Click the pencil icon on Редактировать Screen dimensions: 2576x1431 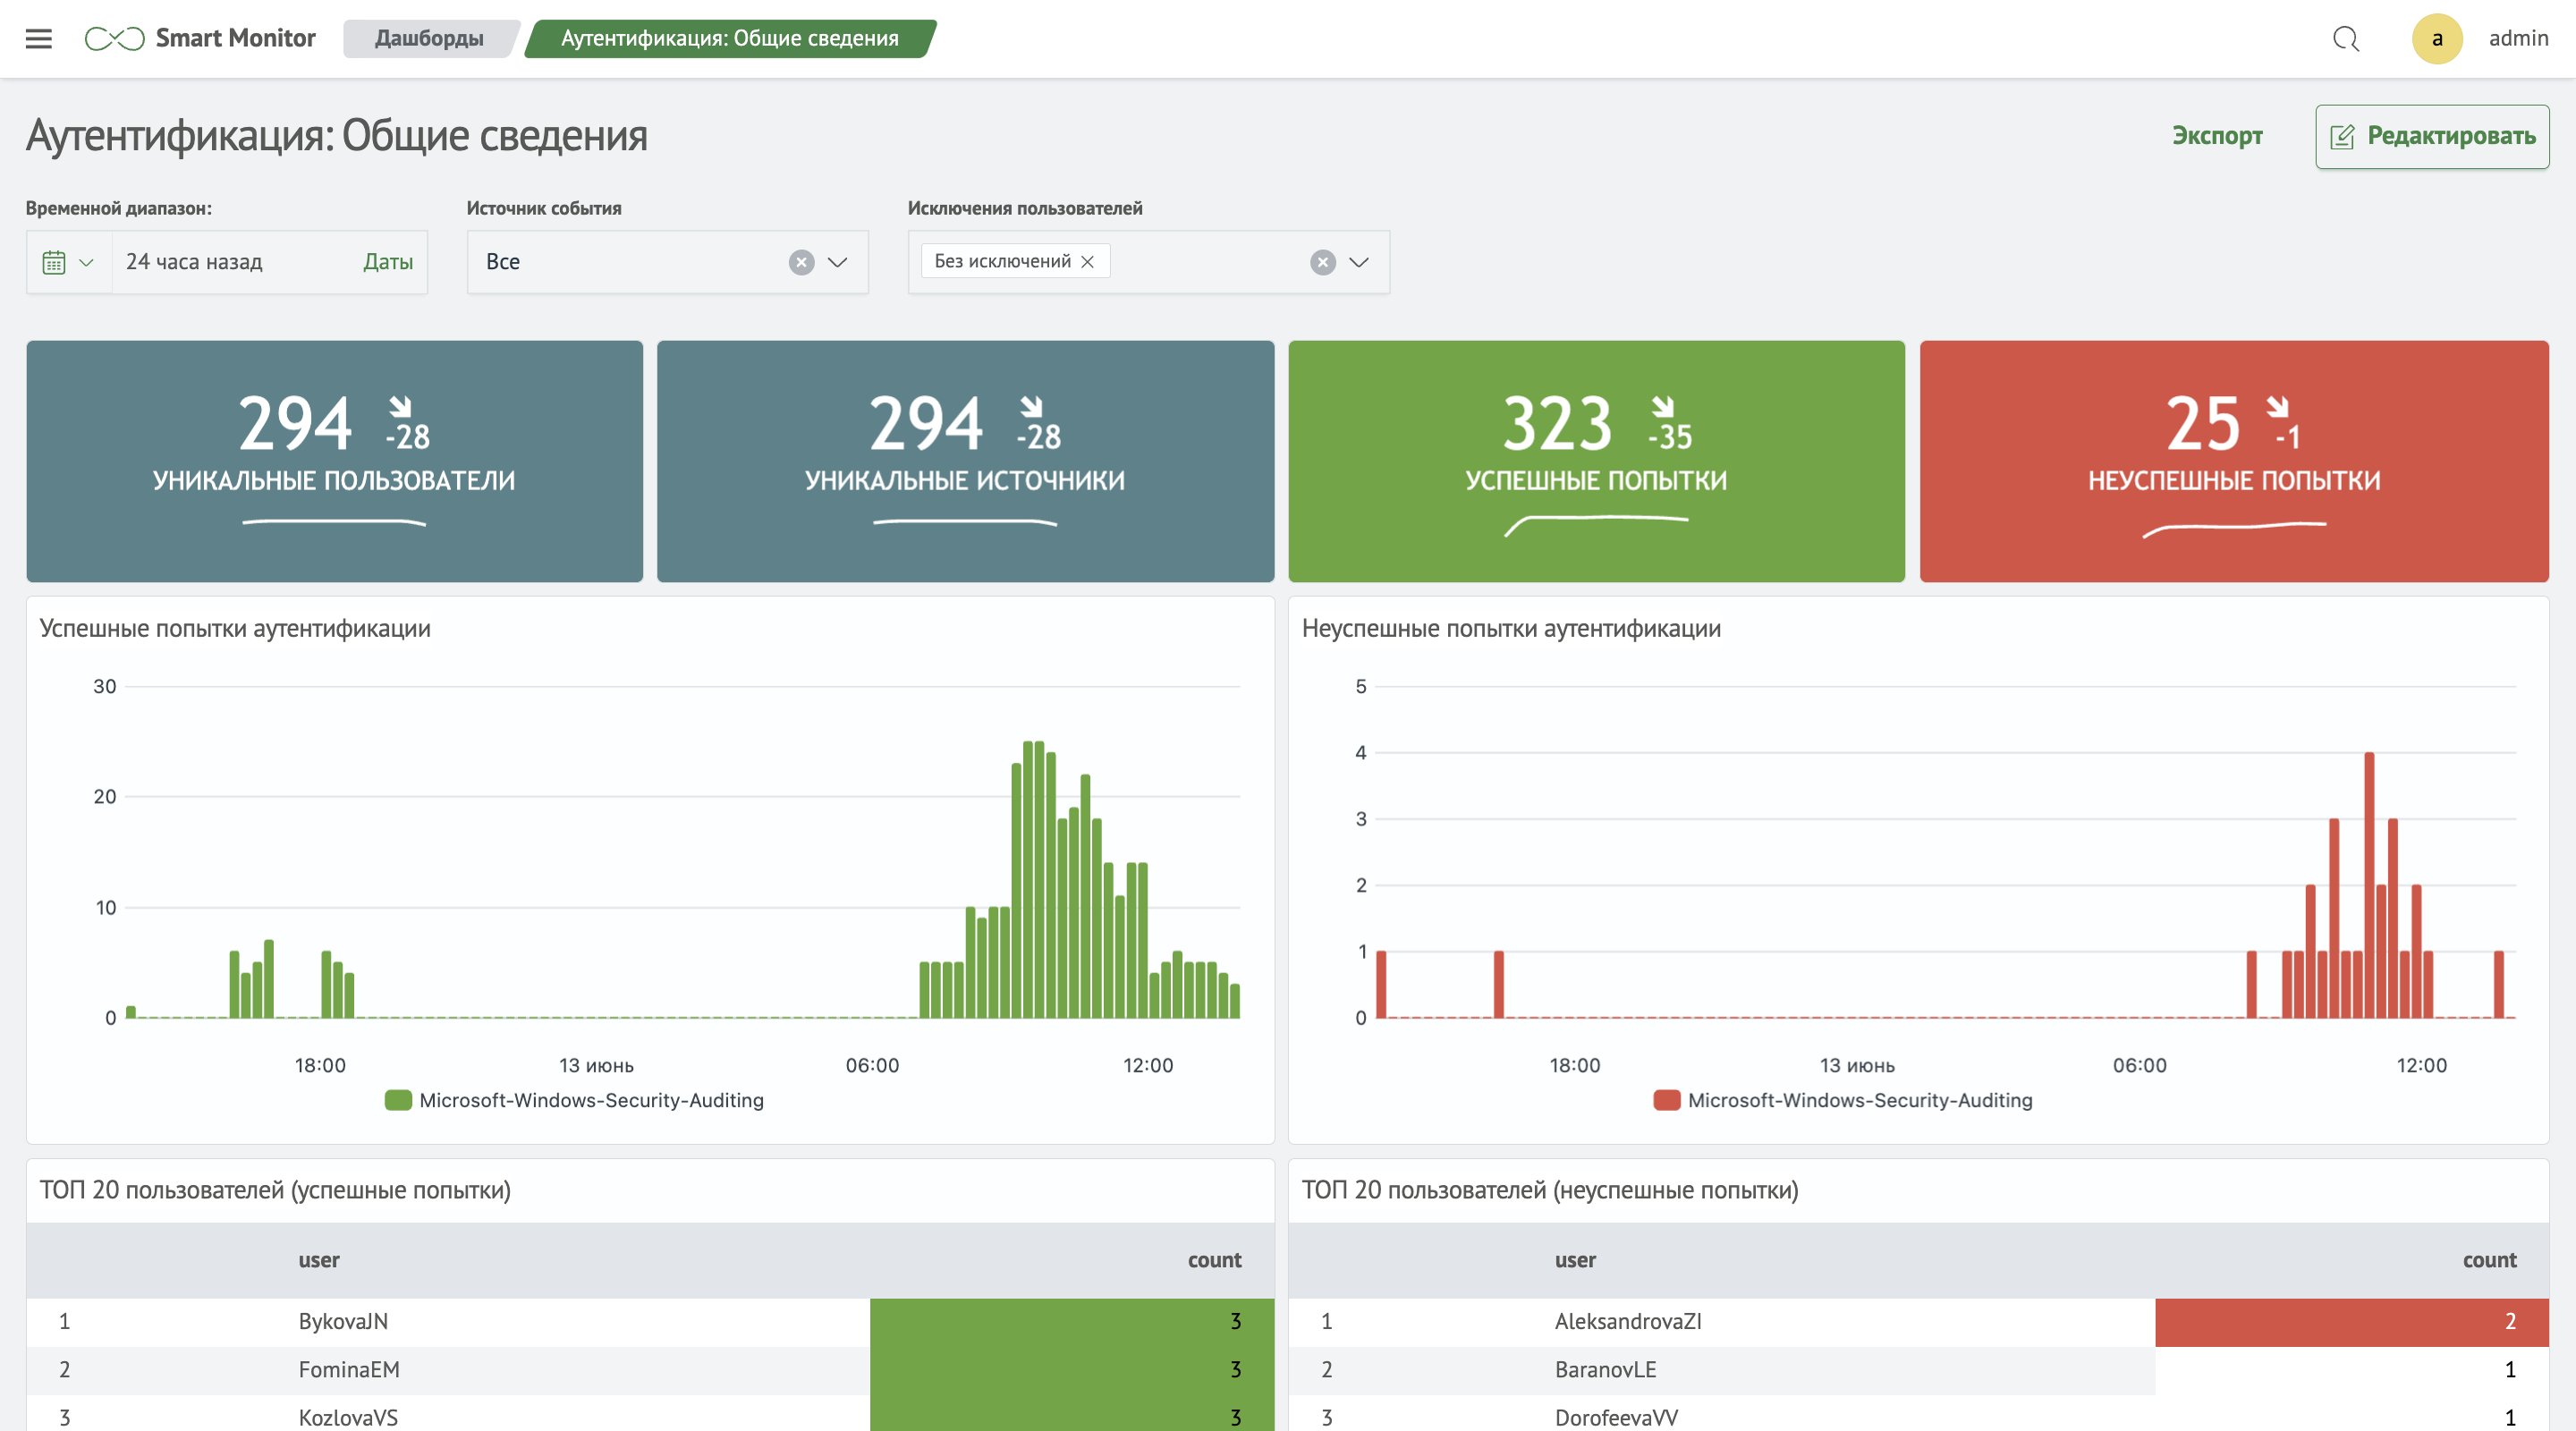[x=2342, y=137]
